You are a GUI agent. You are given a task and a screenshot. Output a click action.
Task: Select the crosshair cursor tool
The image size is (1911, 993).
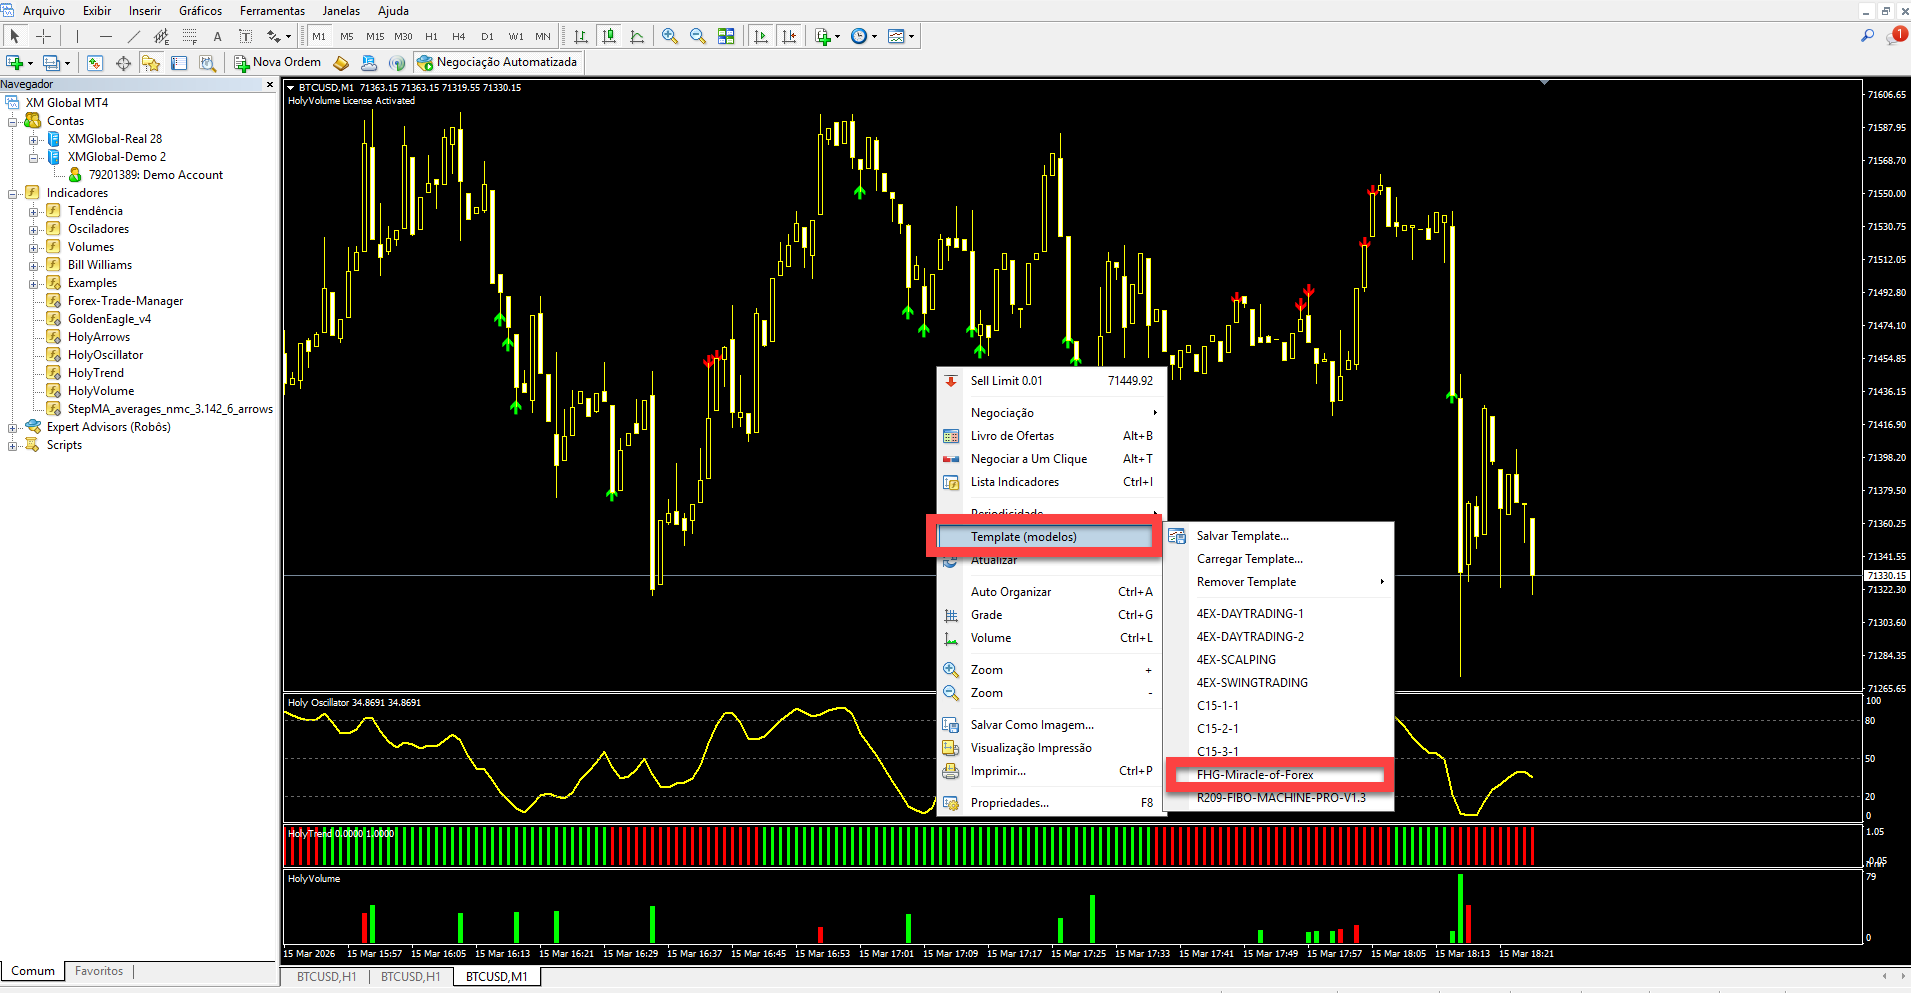(x=43, y=36)
